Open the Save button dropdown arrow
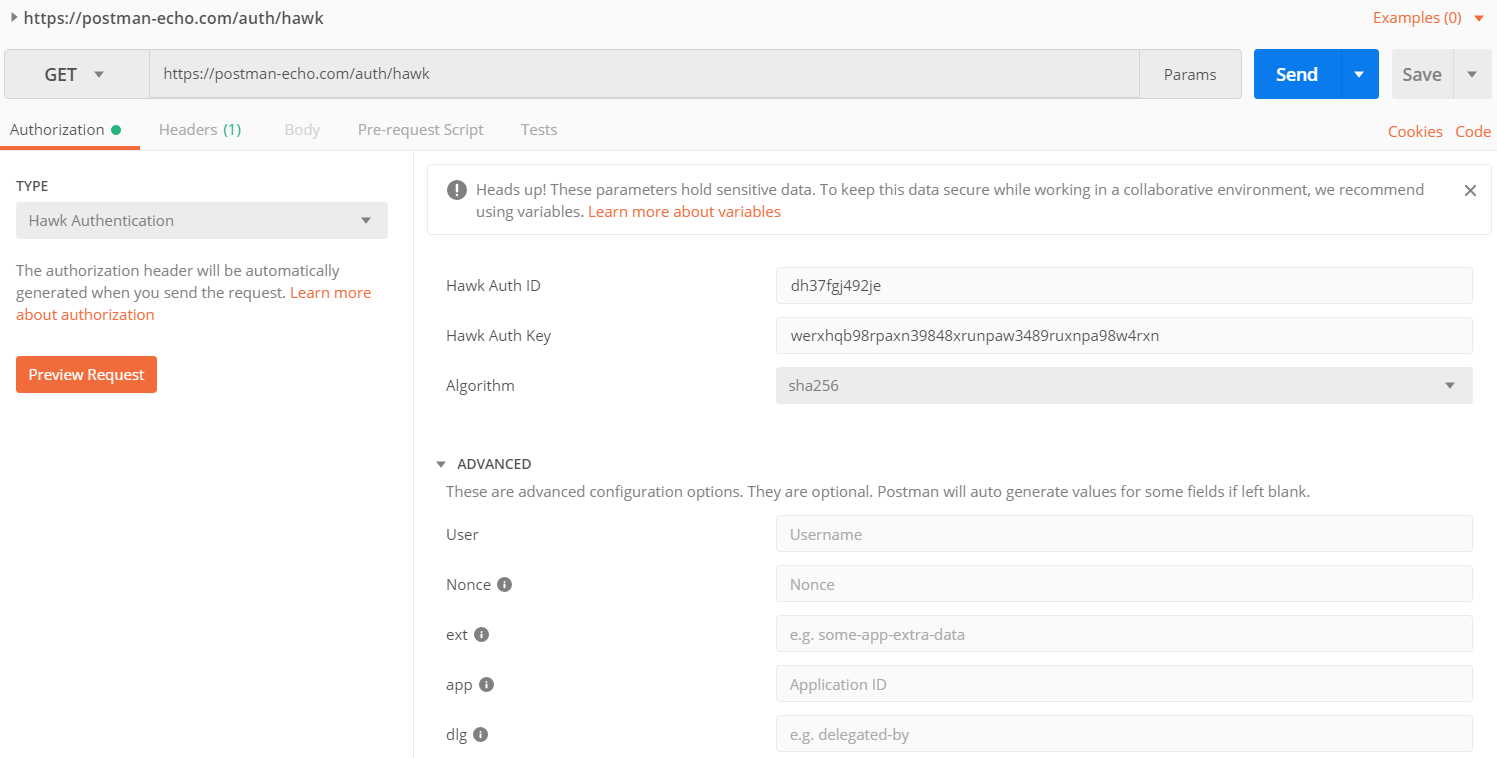 coord(1472,74)
